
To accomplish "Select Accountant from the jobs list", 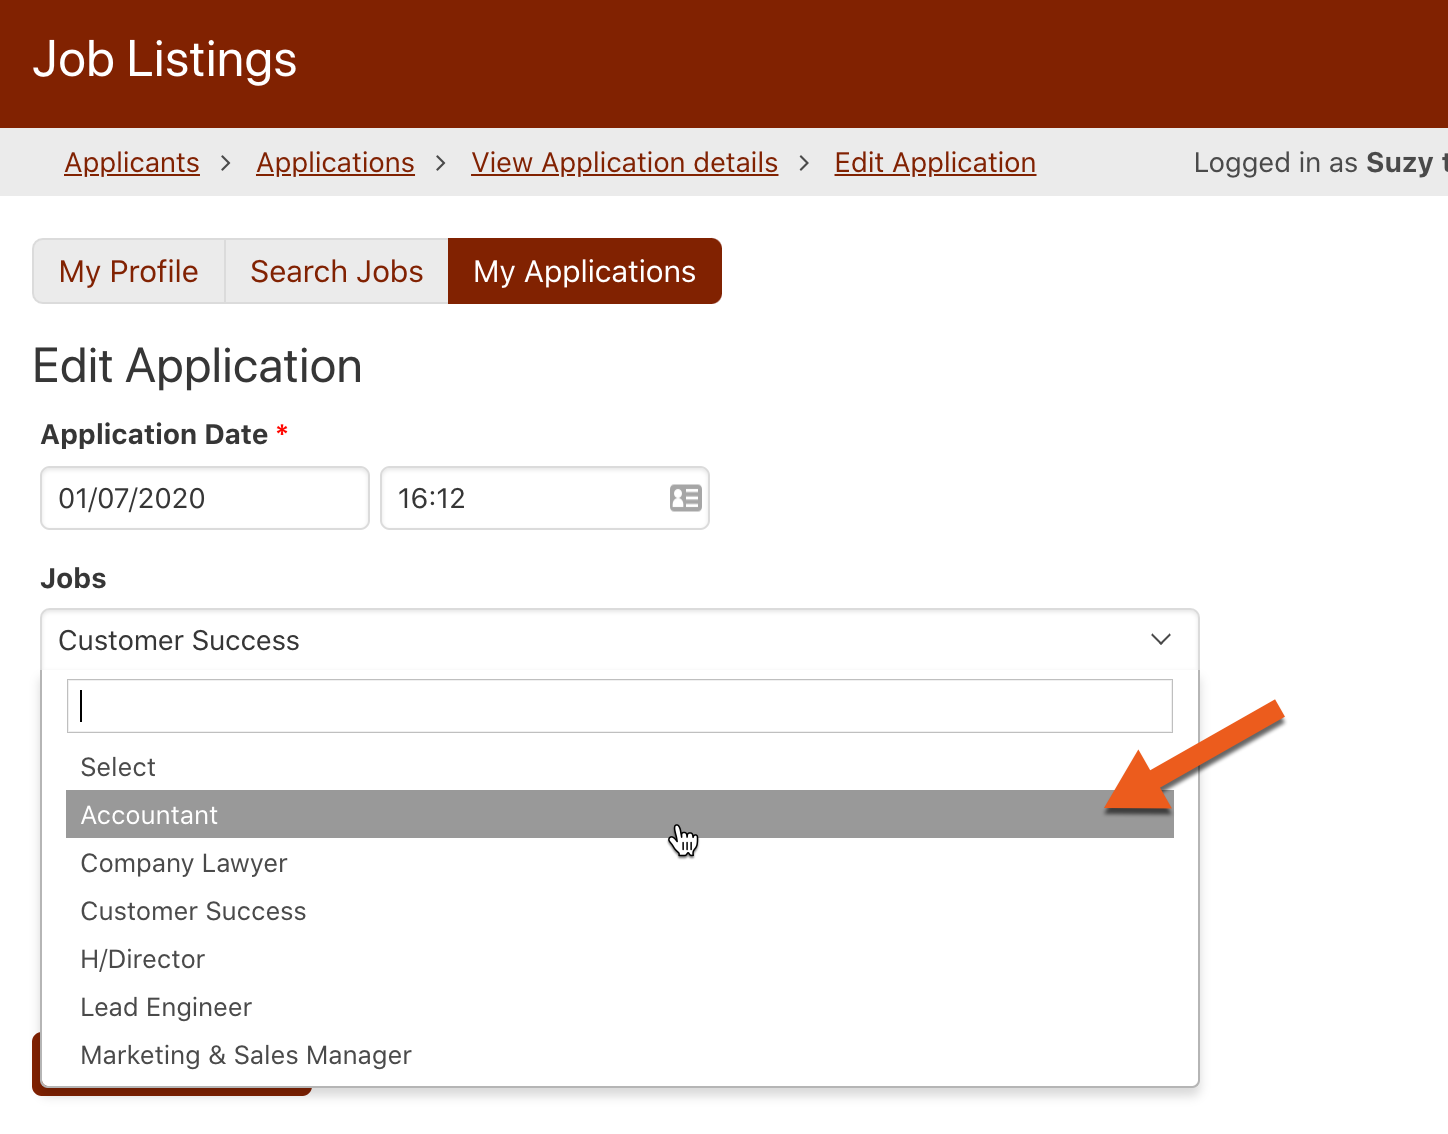I will click(x=150, y=815).
